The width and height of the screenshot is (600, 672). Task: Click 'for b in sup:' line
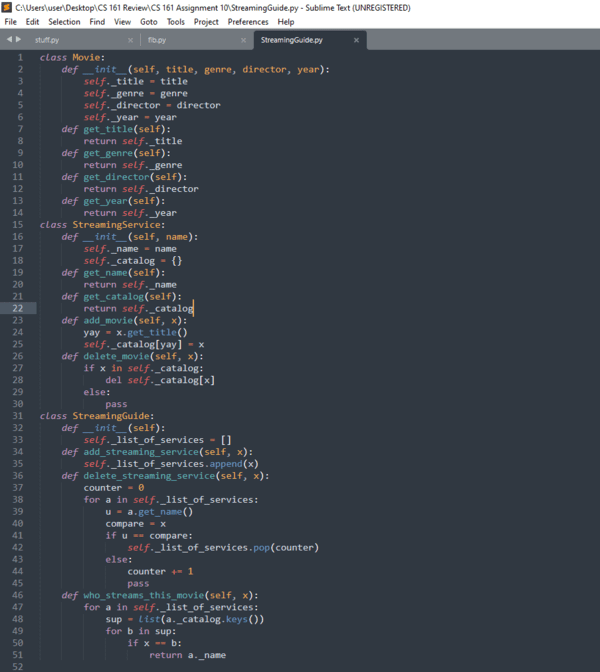click(x=141, y=631)
